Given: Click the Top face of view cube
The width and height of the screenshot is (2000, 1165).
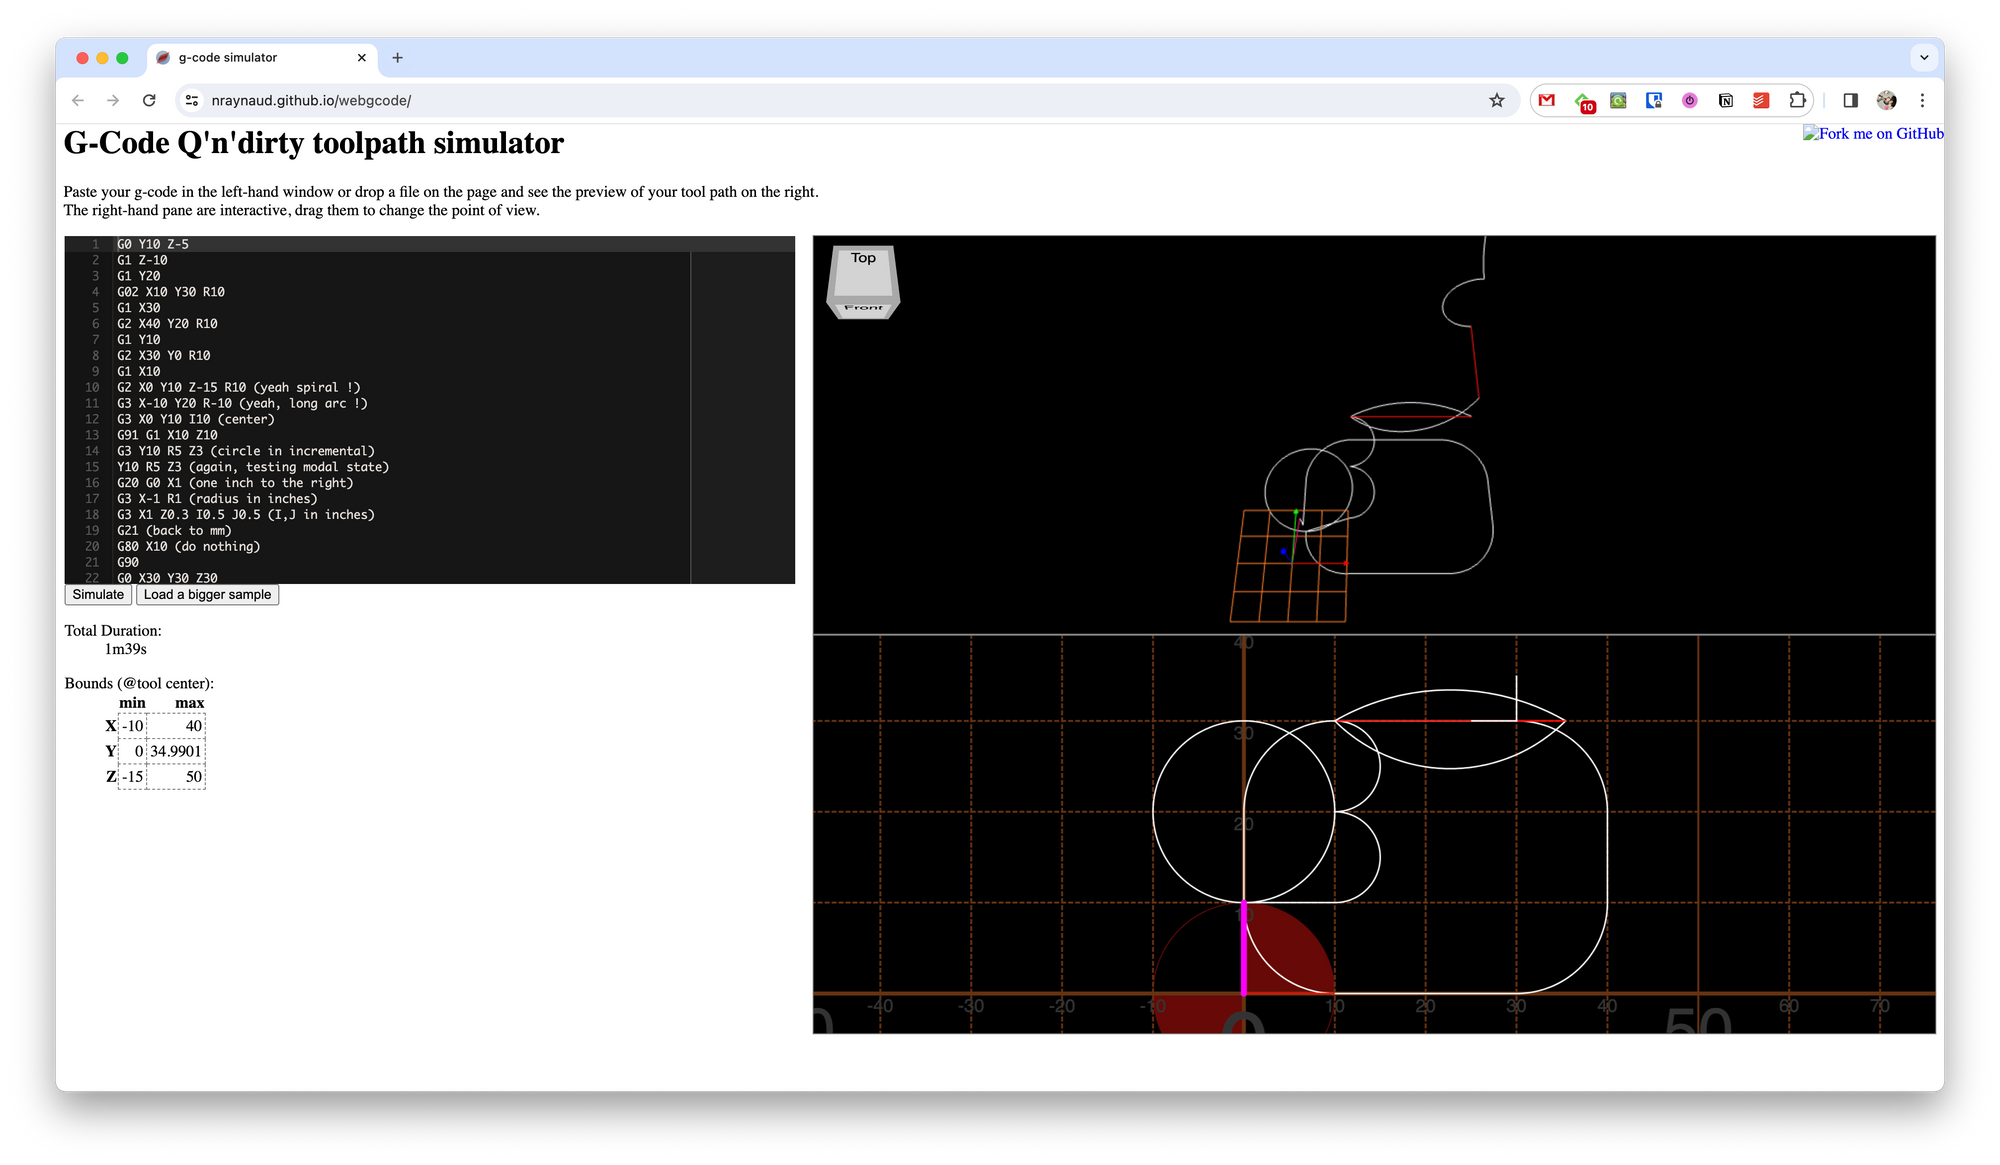Looking at the screenshot, I should click(863, 270).
